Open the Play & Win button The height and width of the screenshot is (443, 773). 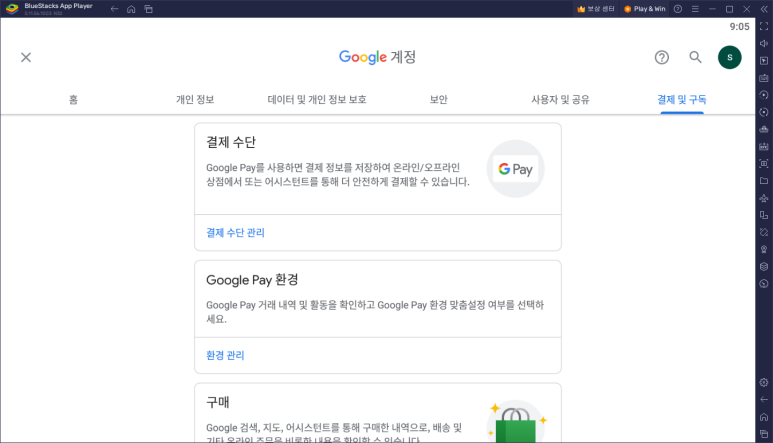click(x=645, y=9)
